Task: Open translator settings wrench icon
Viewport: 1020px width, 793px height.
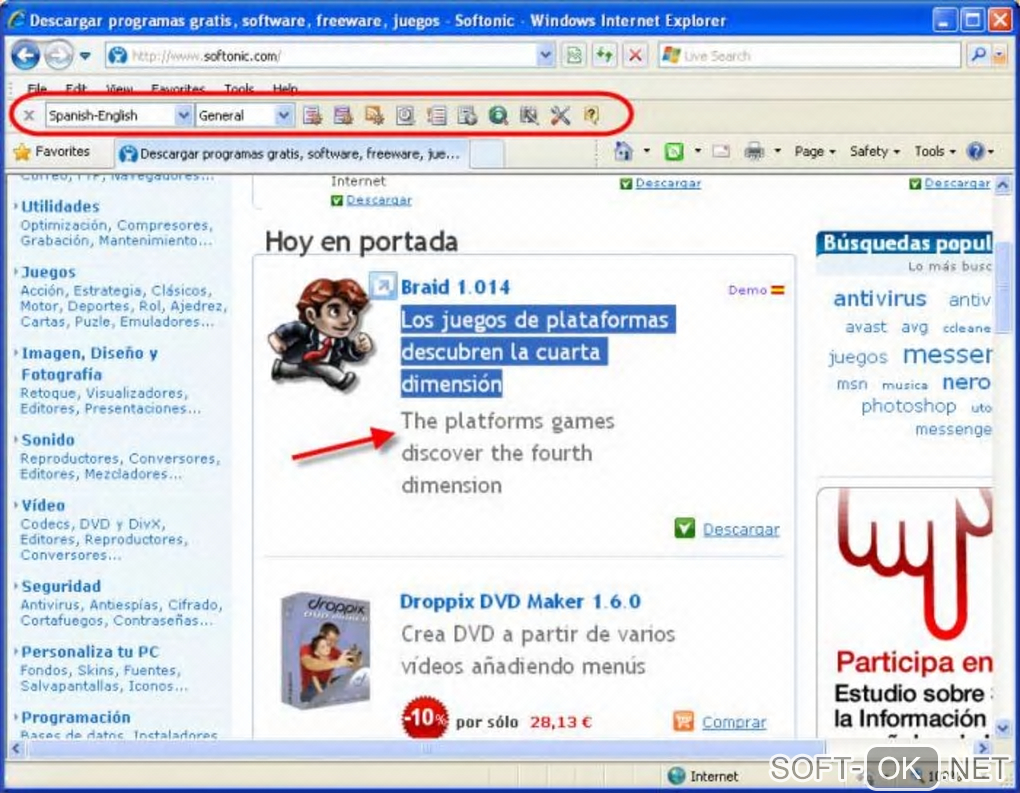Action: pos(560,116)
